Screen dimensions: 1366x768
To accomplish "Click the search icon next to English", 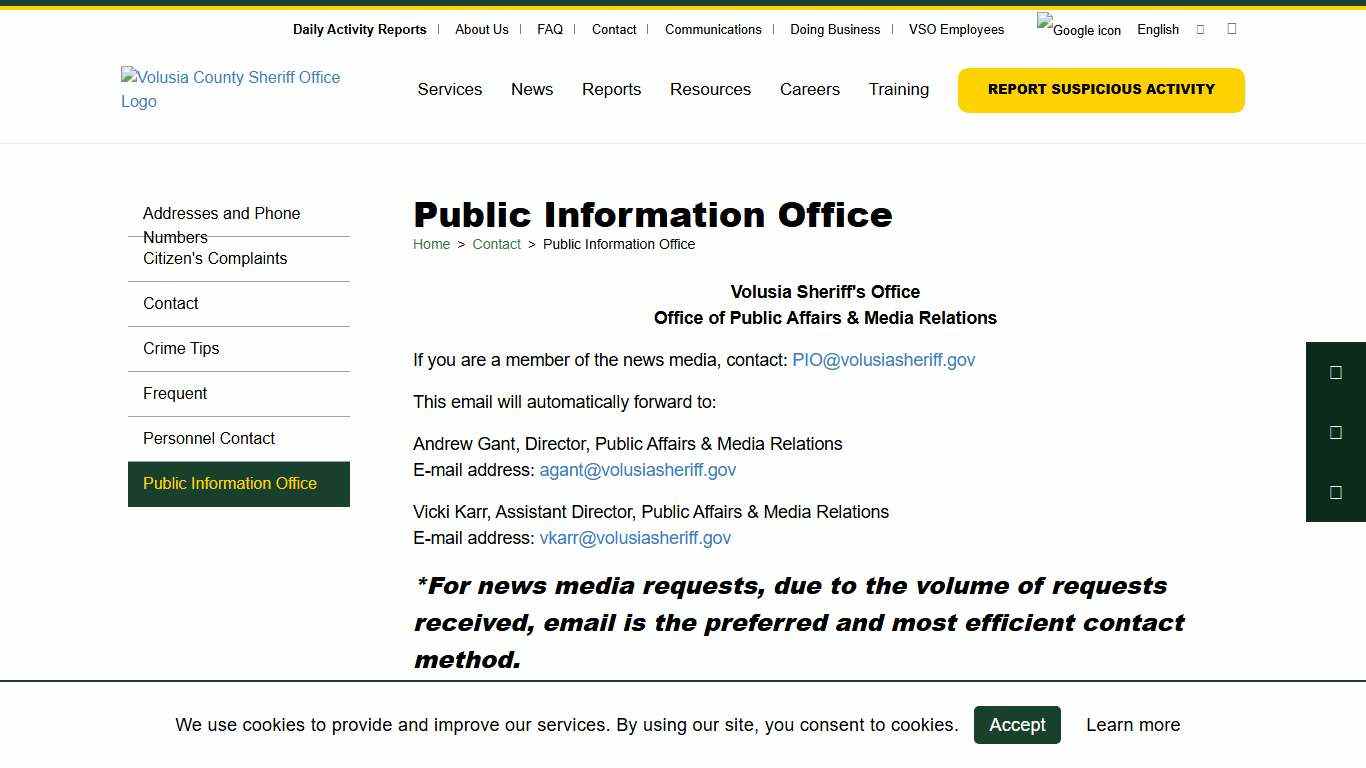I will [1199, 29].
